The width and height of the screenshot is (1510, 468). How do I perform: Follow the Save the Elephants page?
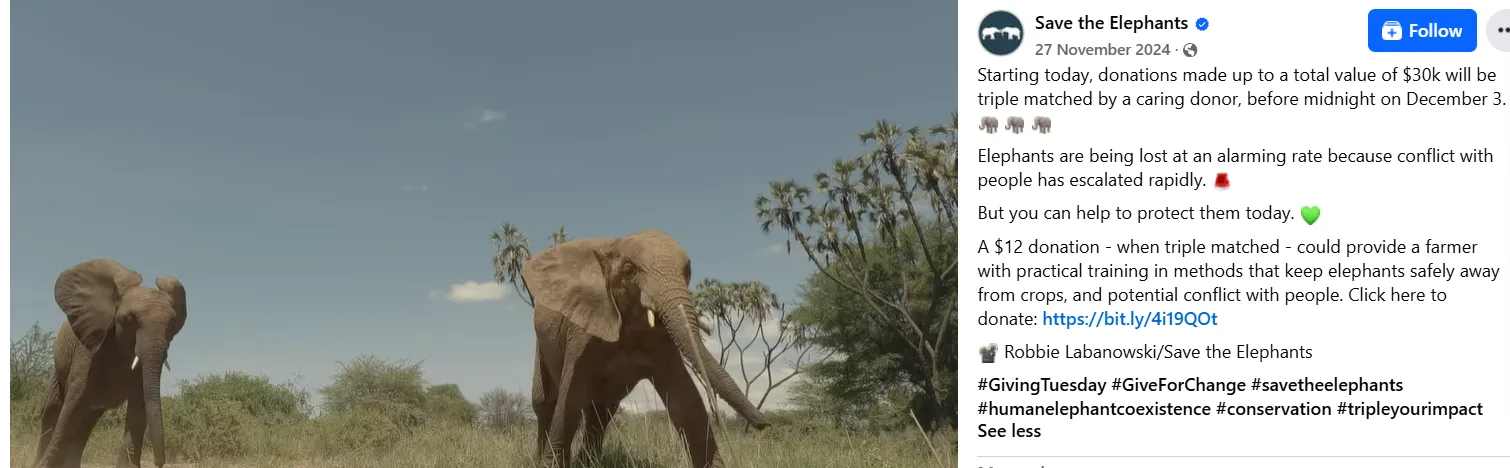tap(1422, 31)
